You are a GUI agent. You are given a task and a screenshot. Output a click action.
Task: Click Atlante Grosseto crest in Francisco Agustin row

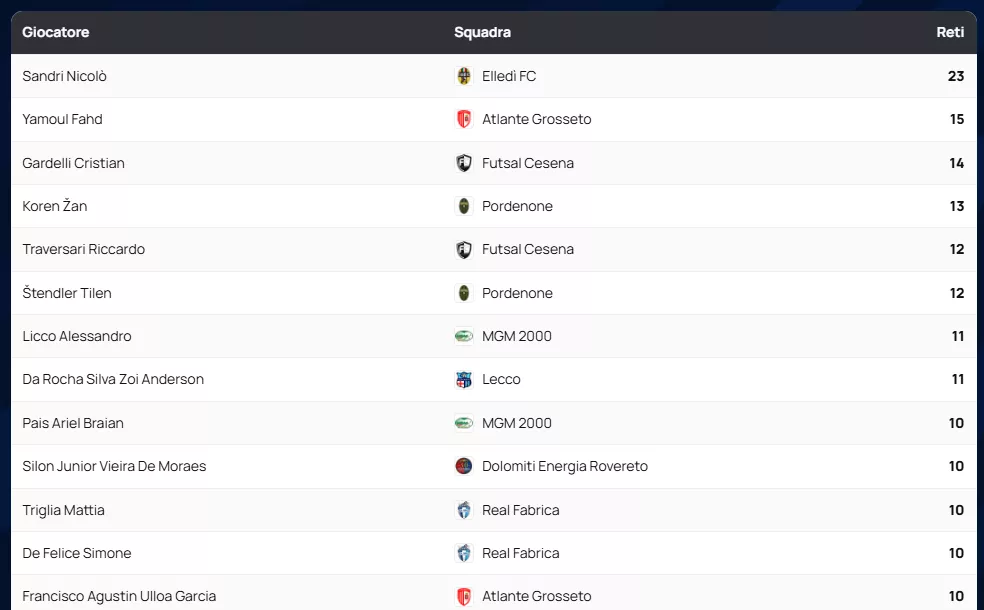pyautogui.click(x=464, y=596)
